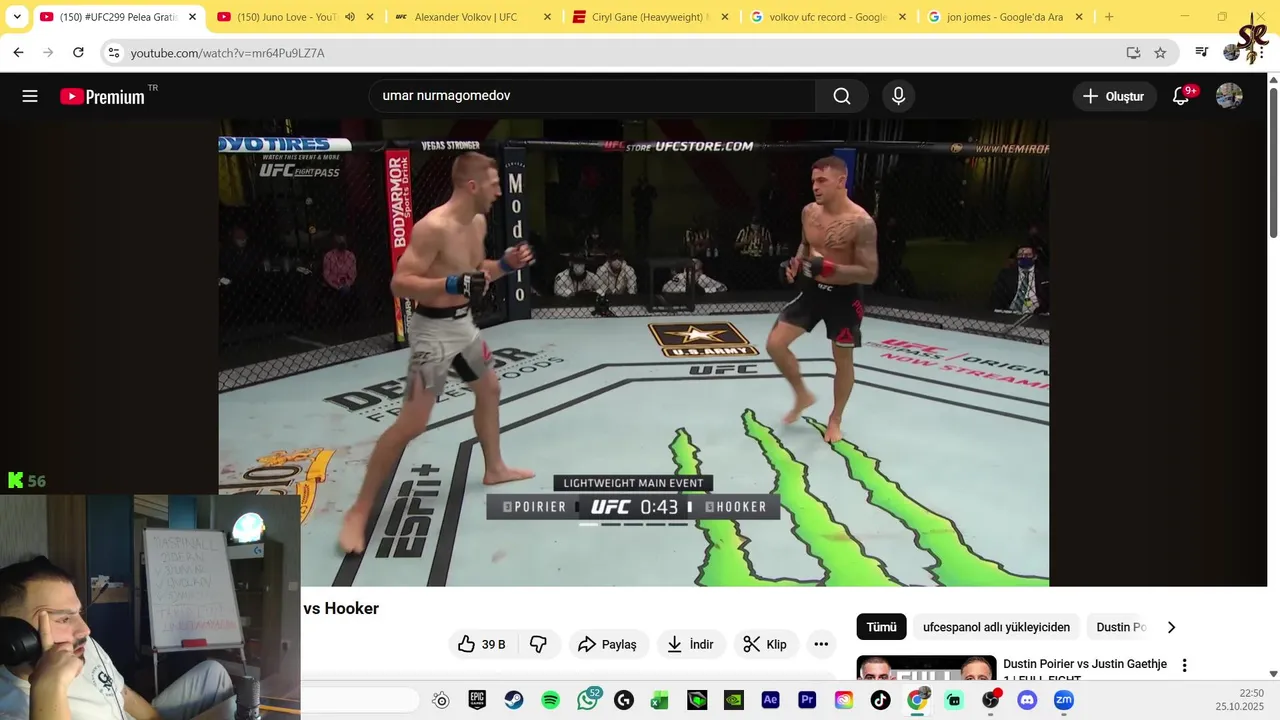Select 'ufcespanol adlı yükleyiciden' chip

[x=996, y=627]
